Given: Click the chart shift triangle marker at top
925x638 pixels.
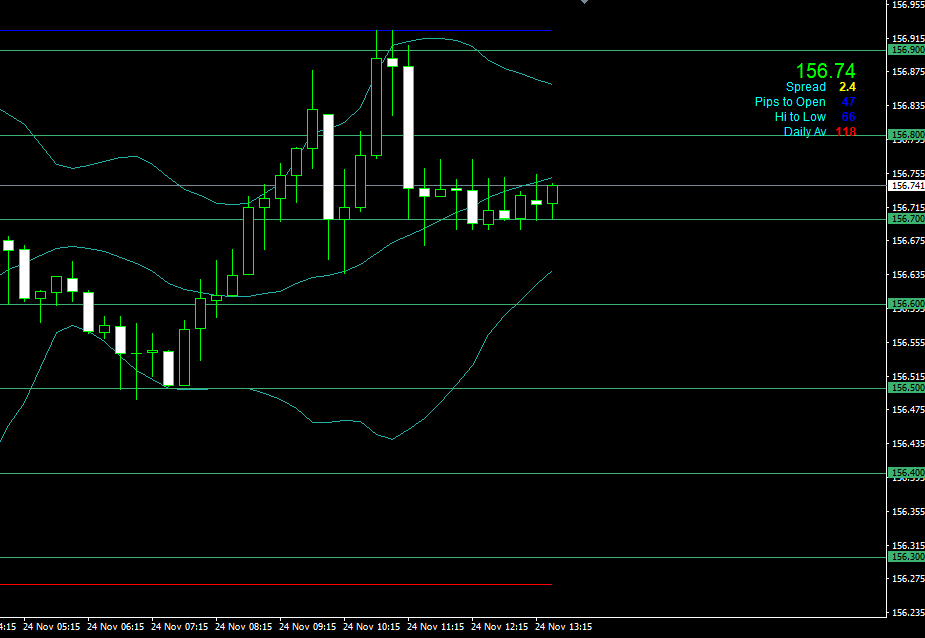Looking at the screenshot, I should [584, 3].
